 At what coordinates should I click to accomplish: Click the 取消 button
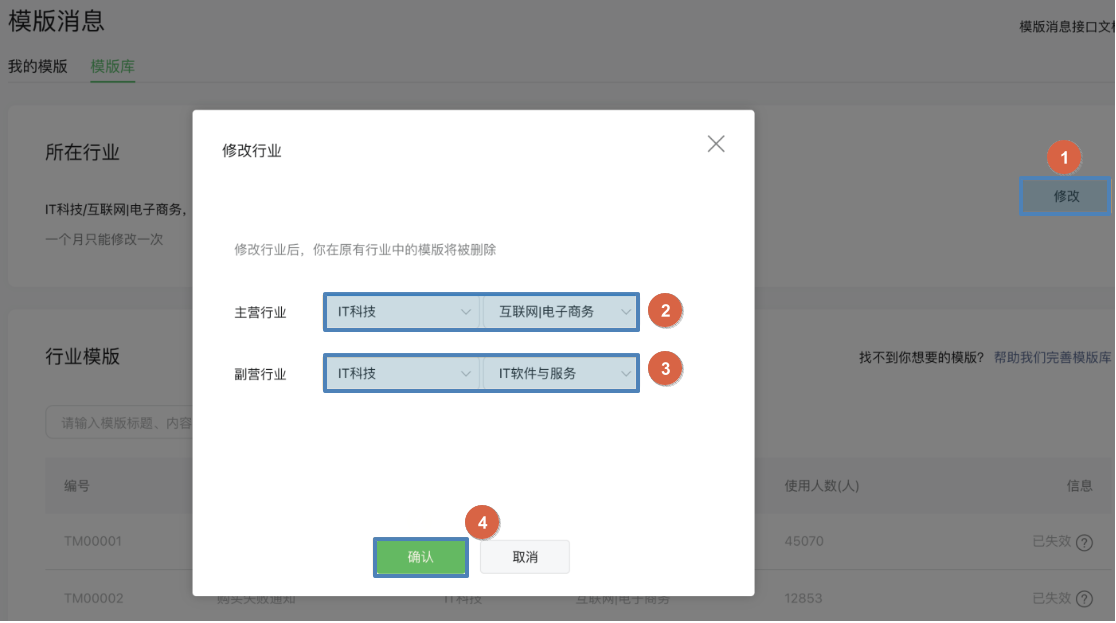tap(525, 557)
